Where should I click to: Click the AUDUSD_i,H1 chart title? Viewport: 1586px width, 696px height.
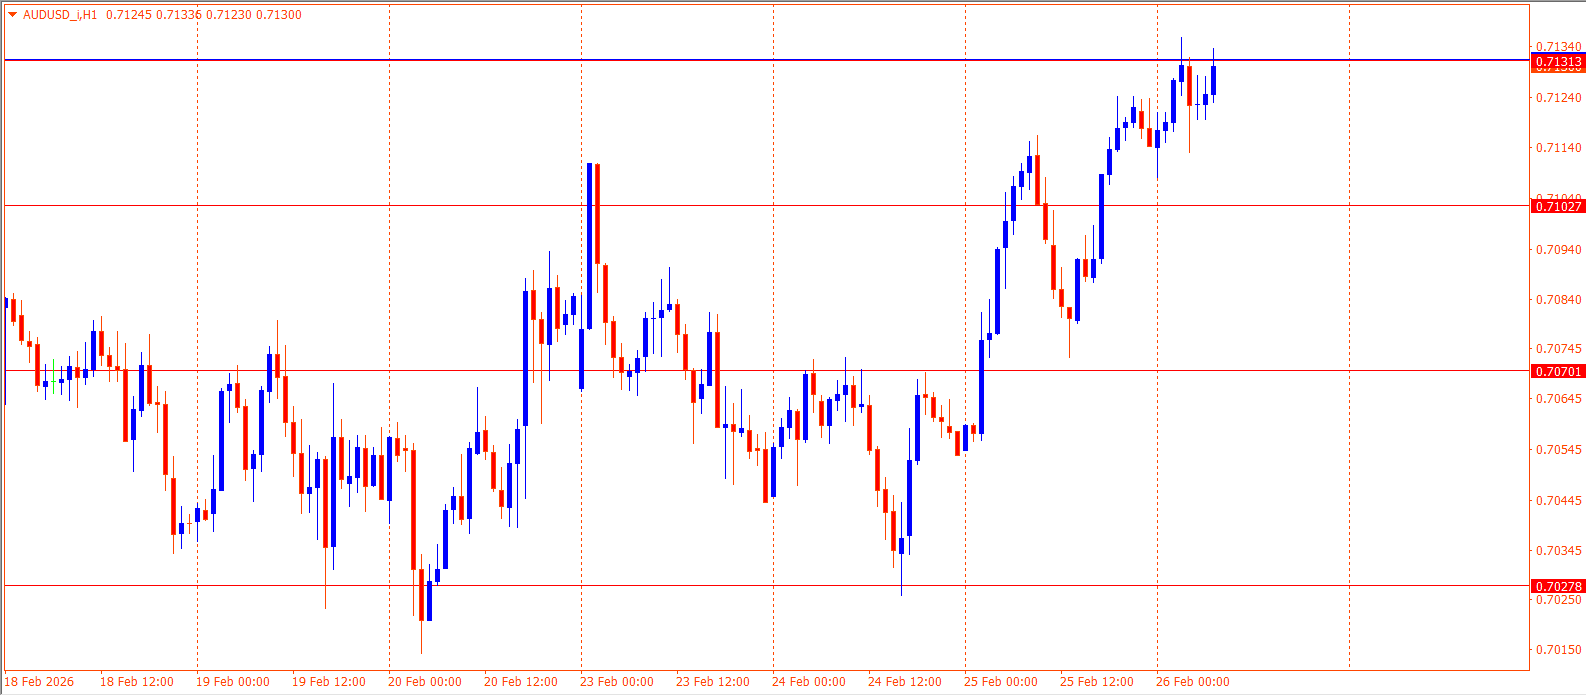pyautogui.click(x=60, y=15)
